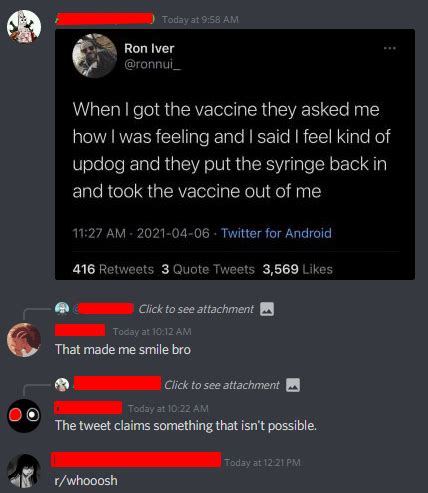Click the Ron Iver display name
Viewport: 428px width, 493px height.
point(149,48)
